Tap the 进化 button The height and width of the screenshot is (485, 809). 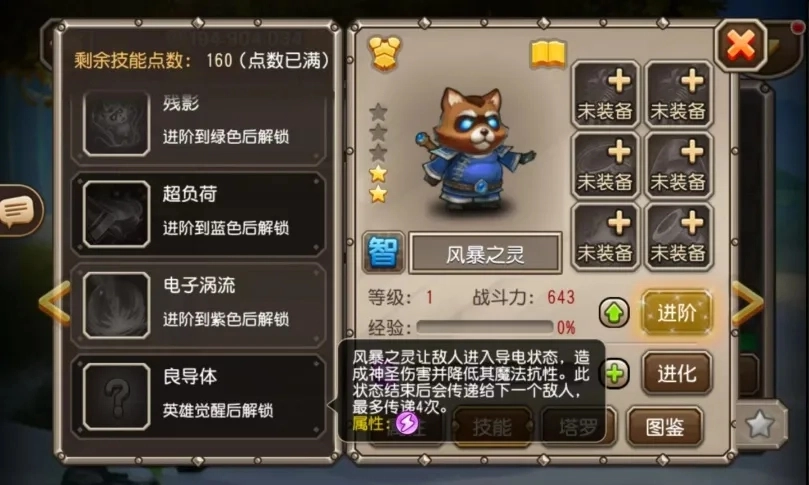tap(677, 373)
